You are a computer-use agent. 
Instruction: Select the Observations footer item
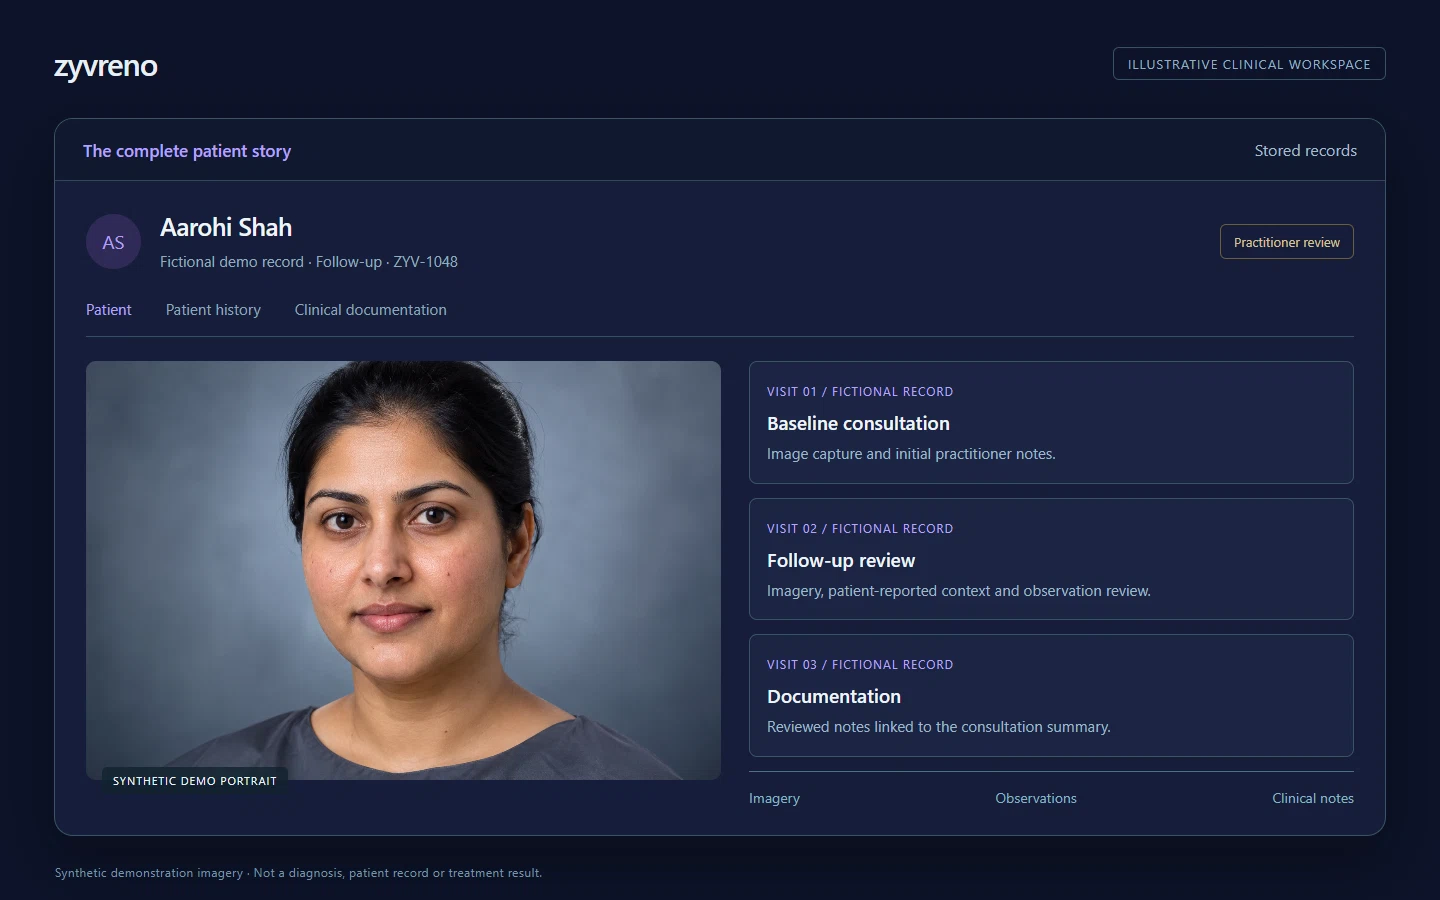tap(1036, 798)
